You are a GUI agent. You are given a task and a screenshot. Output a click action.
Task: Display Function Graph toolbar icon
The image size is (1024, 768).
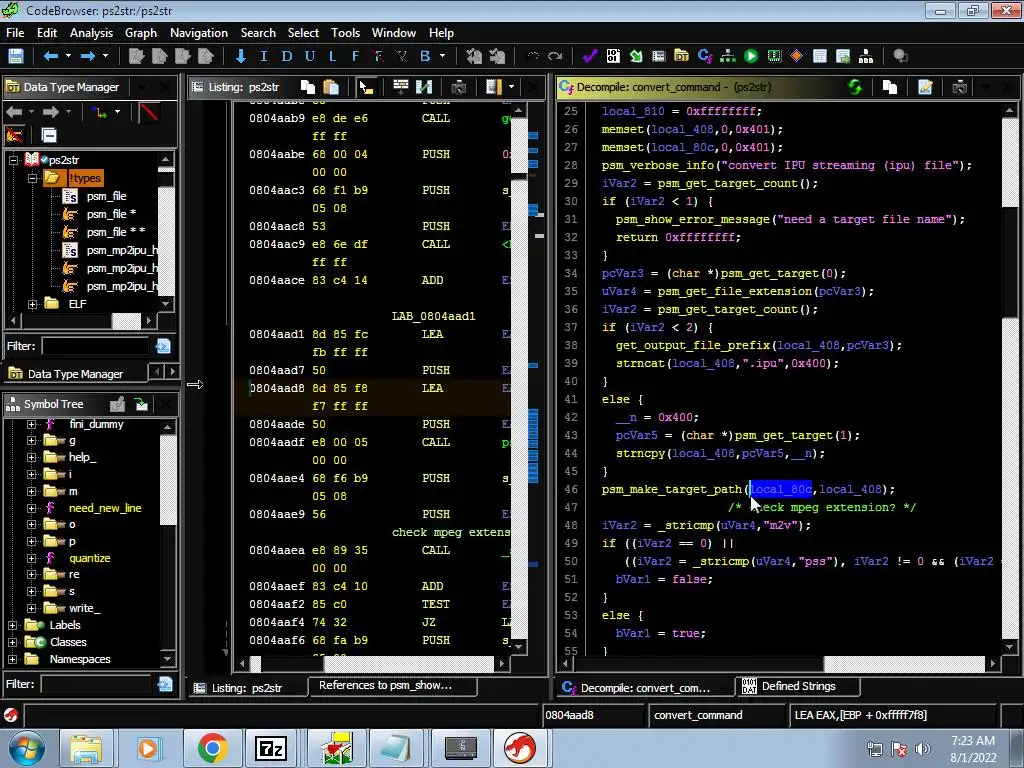[x=728, y=56]
